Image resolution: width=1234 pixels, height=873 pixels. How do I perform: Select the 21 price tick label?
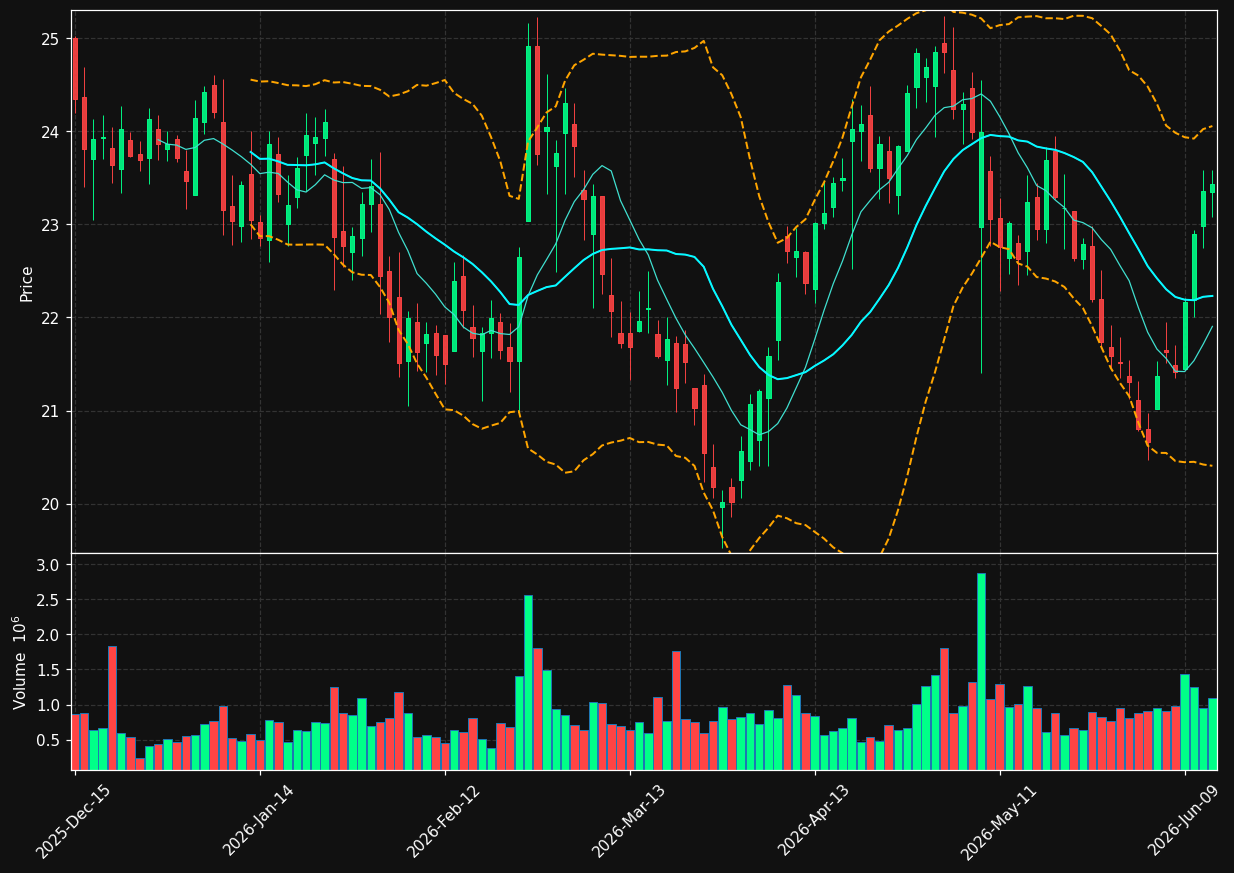click(50, 411)
